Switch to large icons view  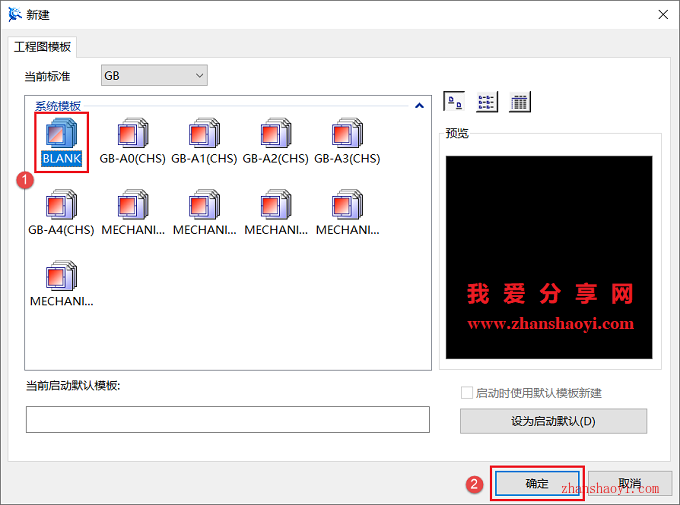tap(454, 102)
